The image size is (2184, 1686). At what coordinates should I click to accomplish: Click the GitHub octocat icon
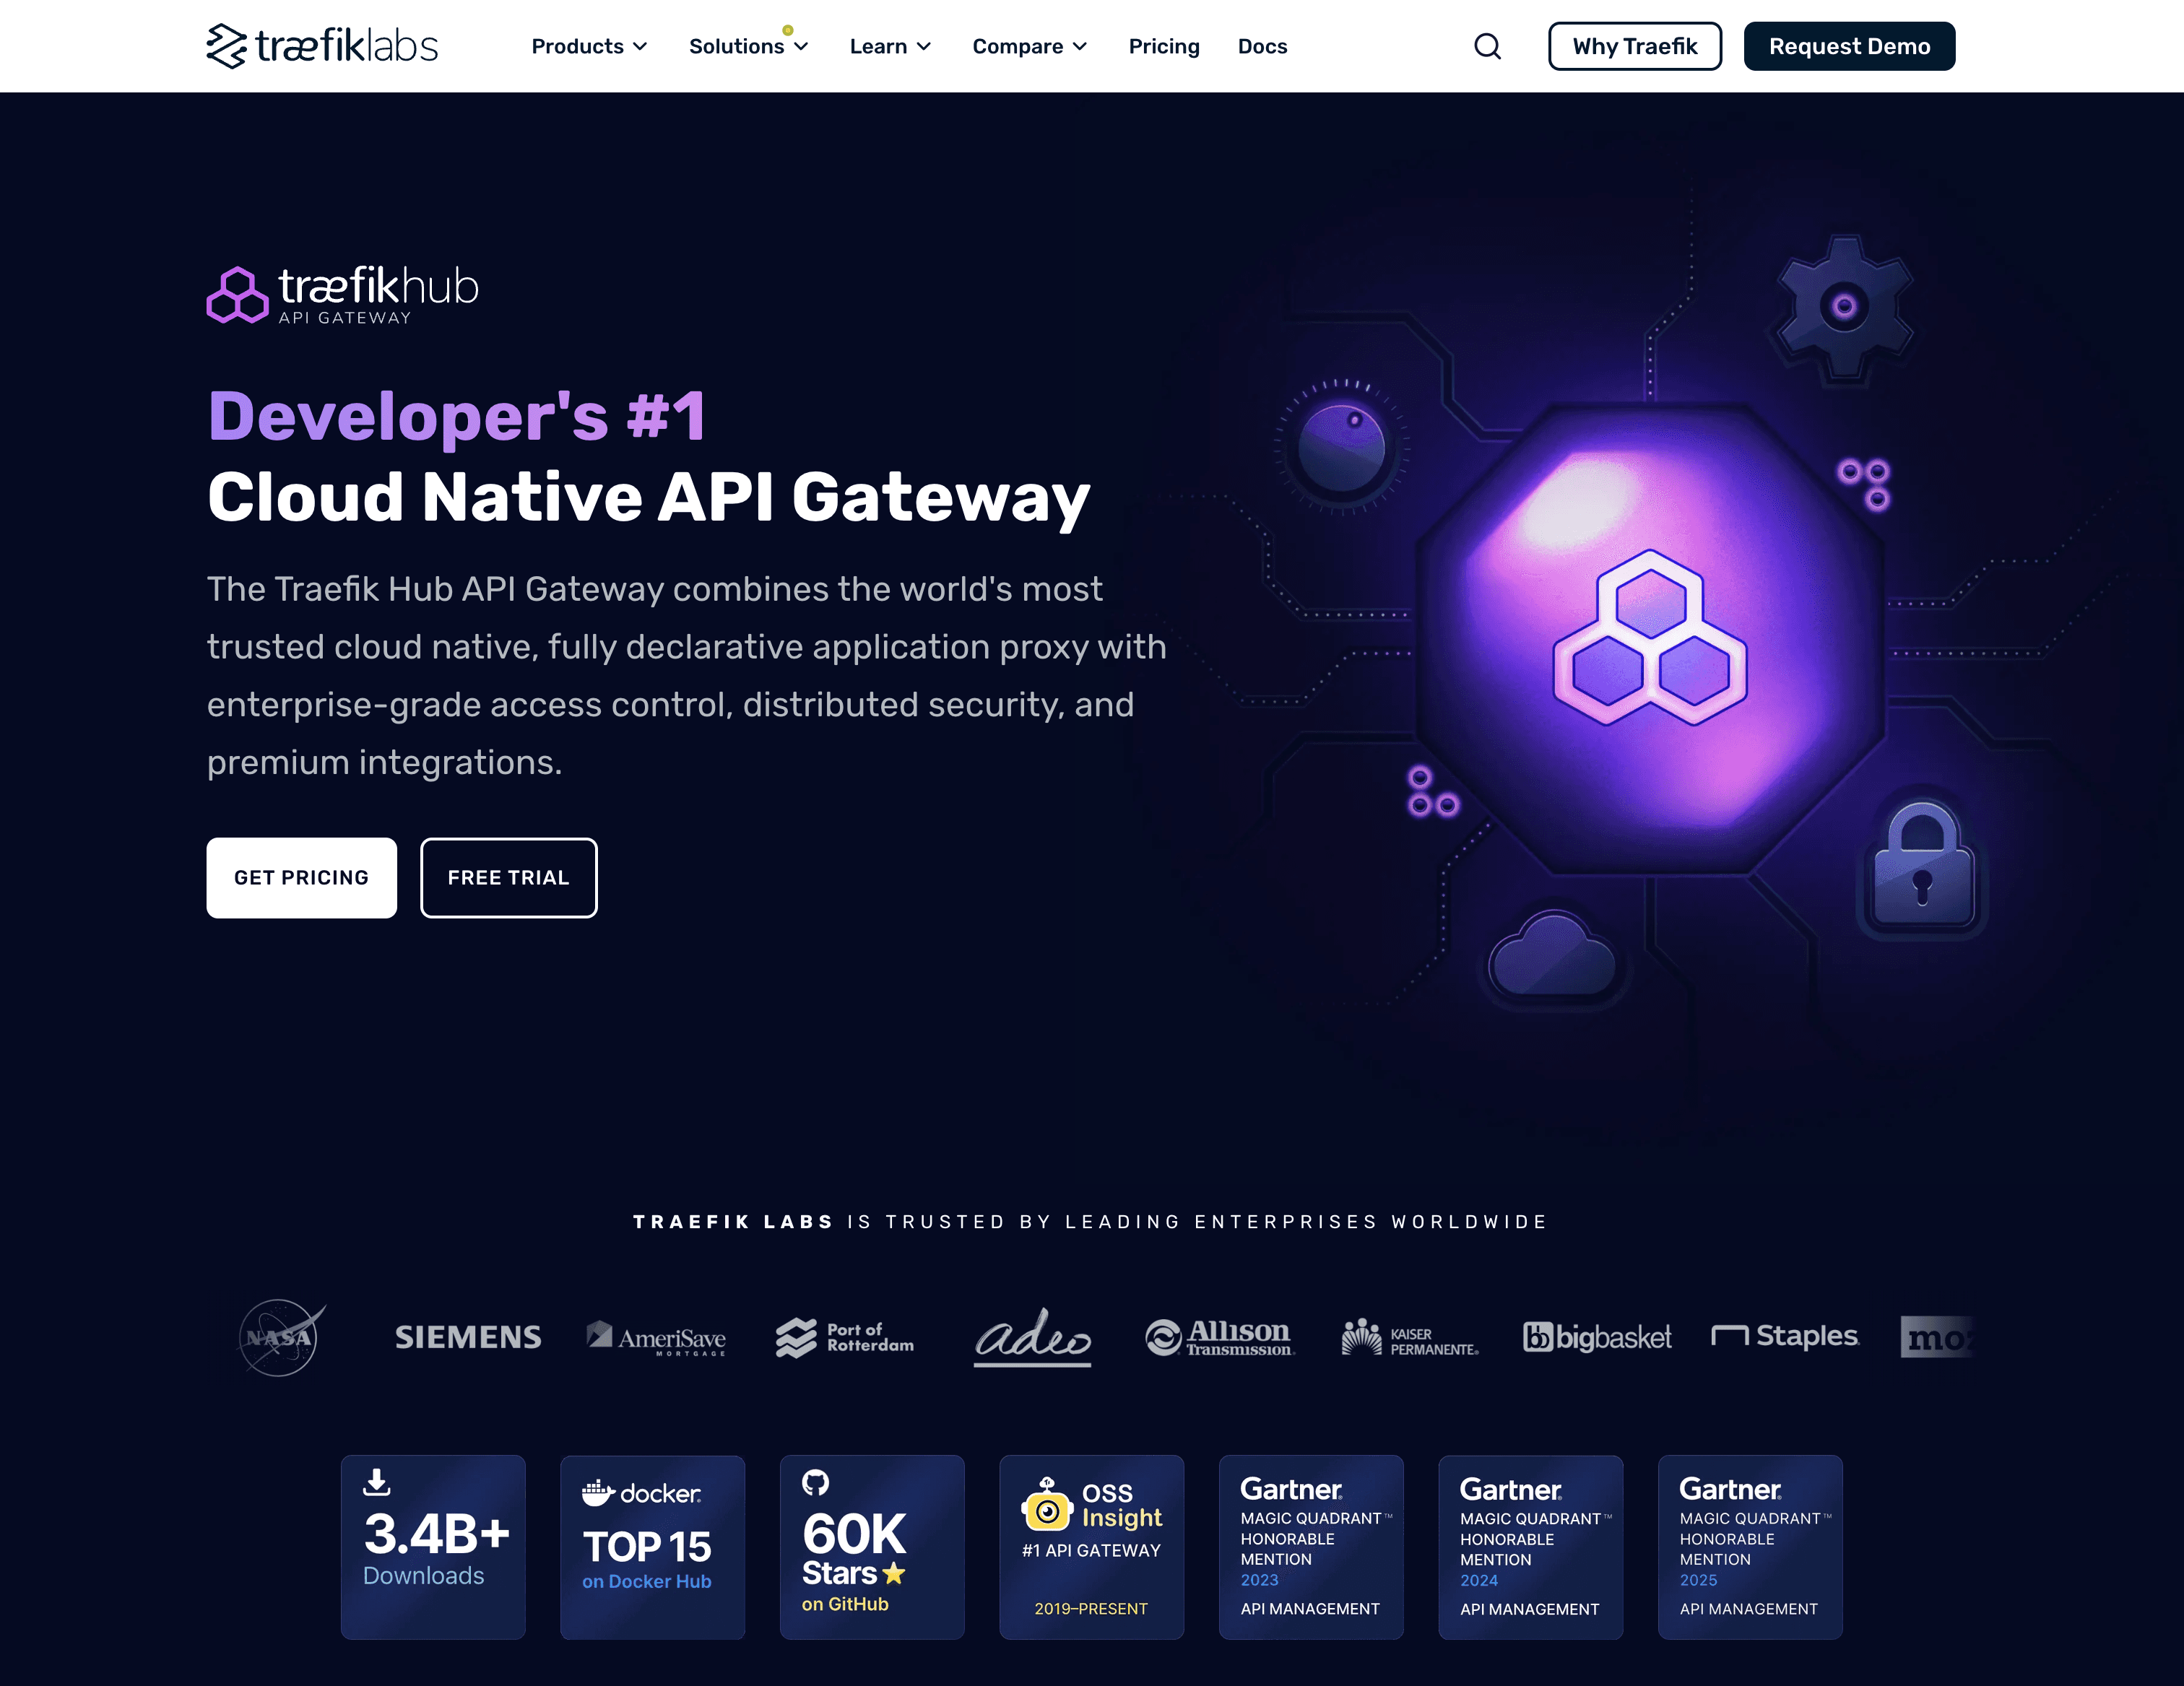[x=816, y=1482]
